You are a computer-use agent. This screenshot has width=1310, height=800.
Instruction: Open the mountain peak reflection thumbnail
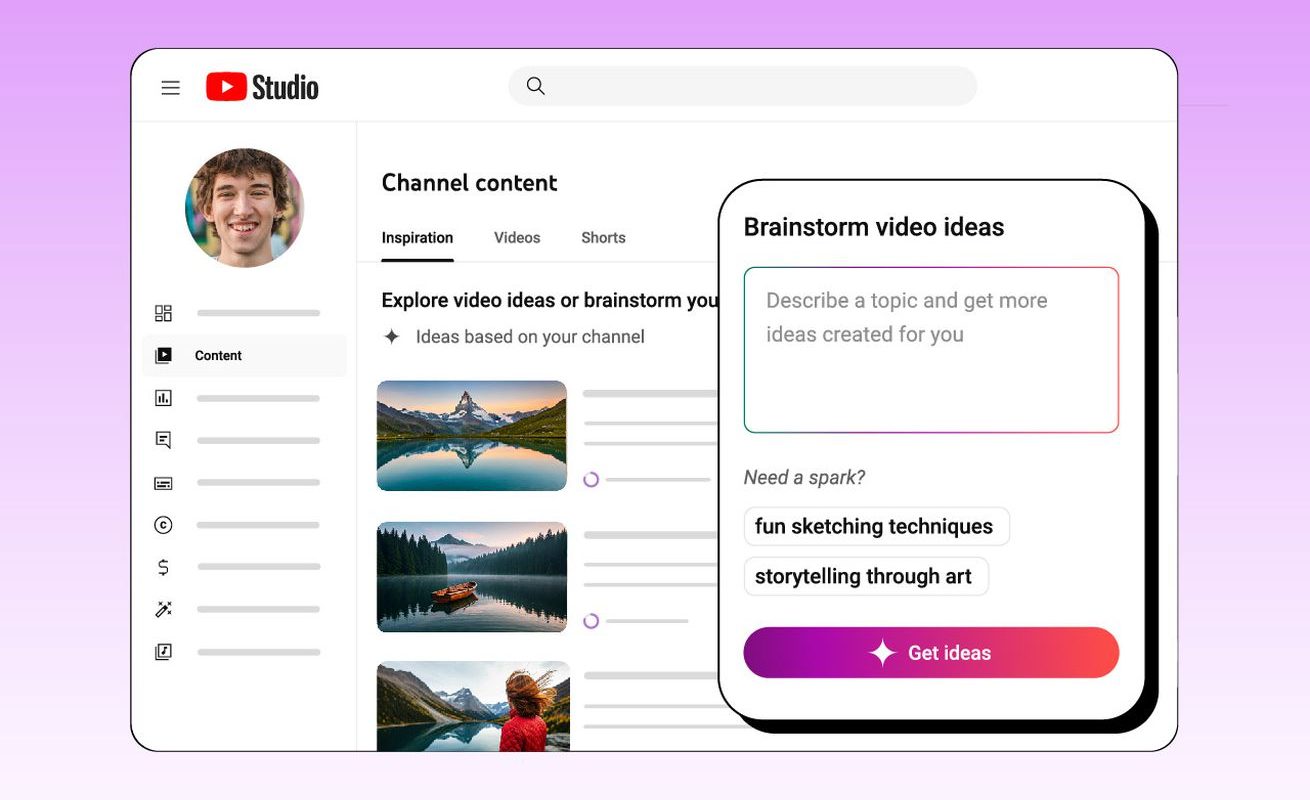[472, 435]
